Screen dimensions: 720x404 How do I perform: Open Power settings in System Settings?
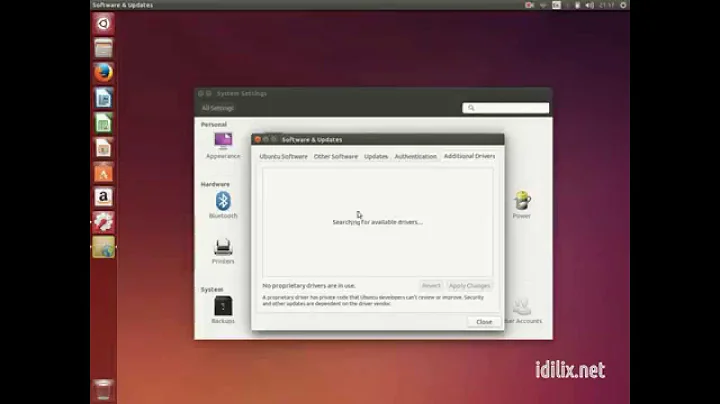click(x=522, y=205)
